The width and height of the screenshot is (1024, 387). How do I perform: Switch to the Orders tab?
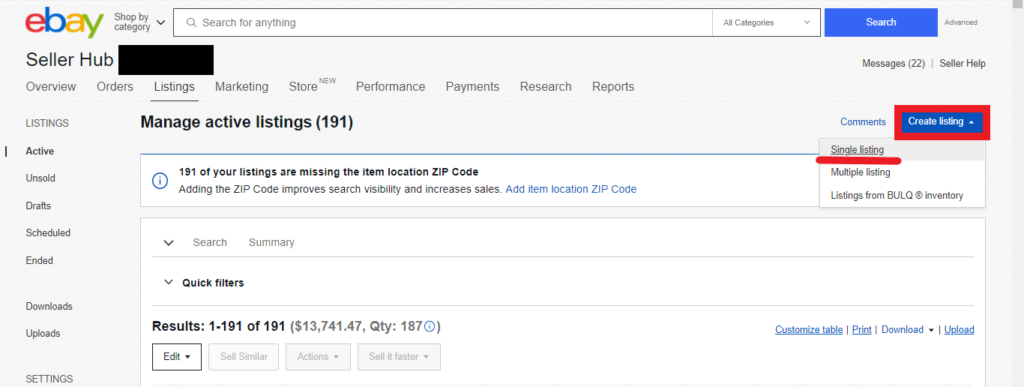115,87
